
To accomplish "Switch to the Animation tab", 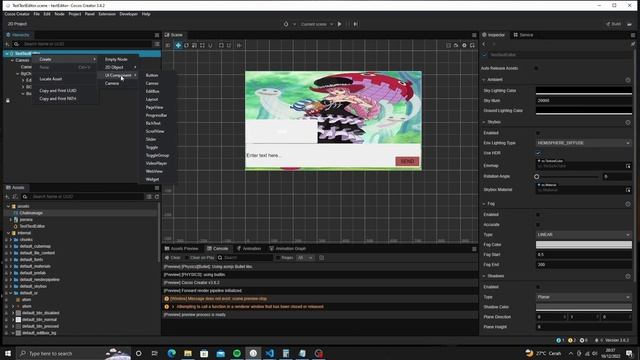I will tap(249, 249).
